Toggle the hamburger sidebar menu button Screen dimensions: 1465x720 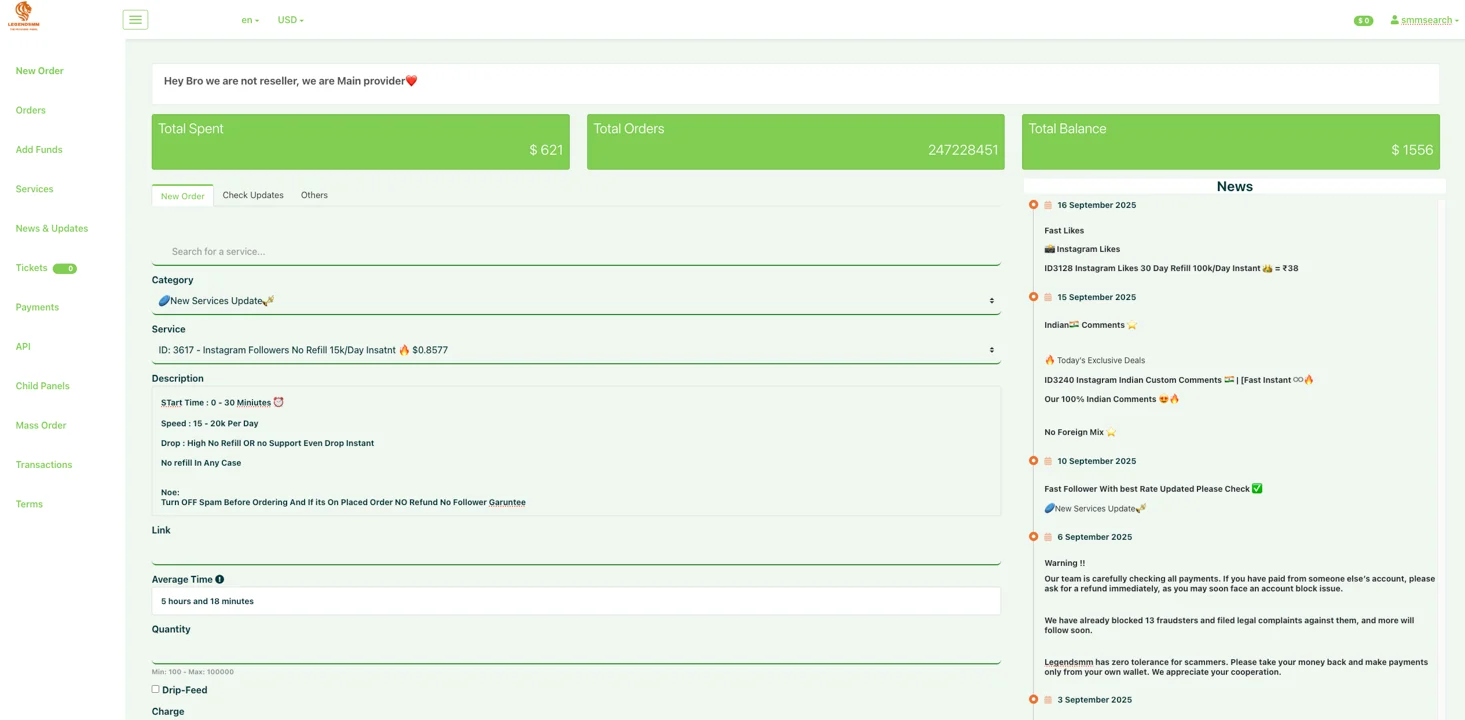coord(135,20)
